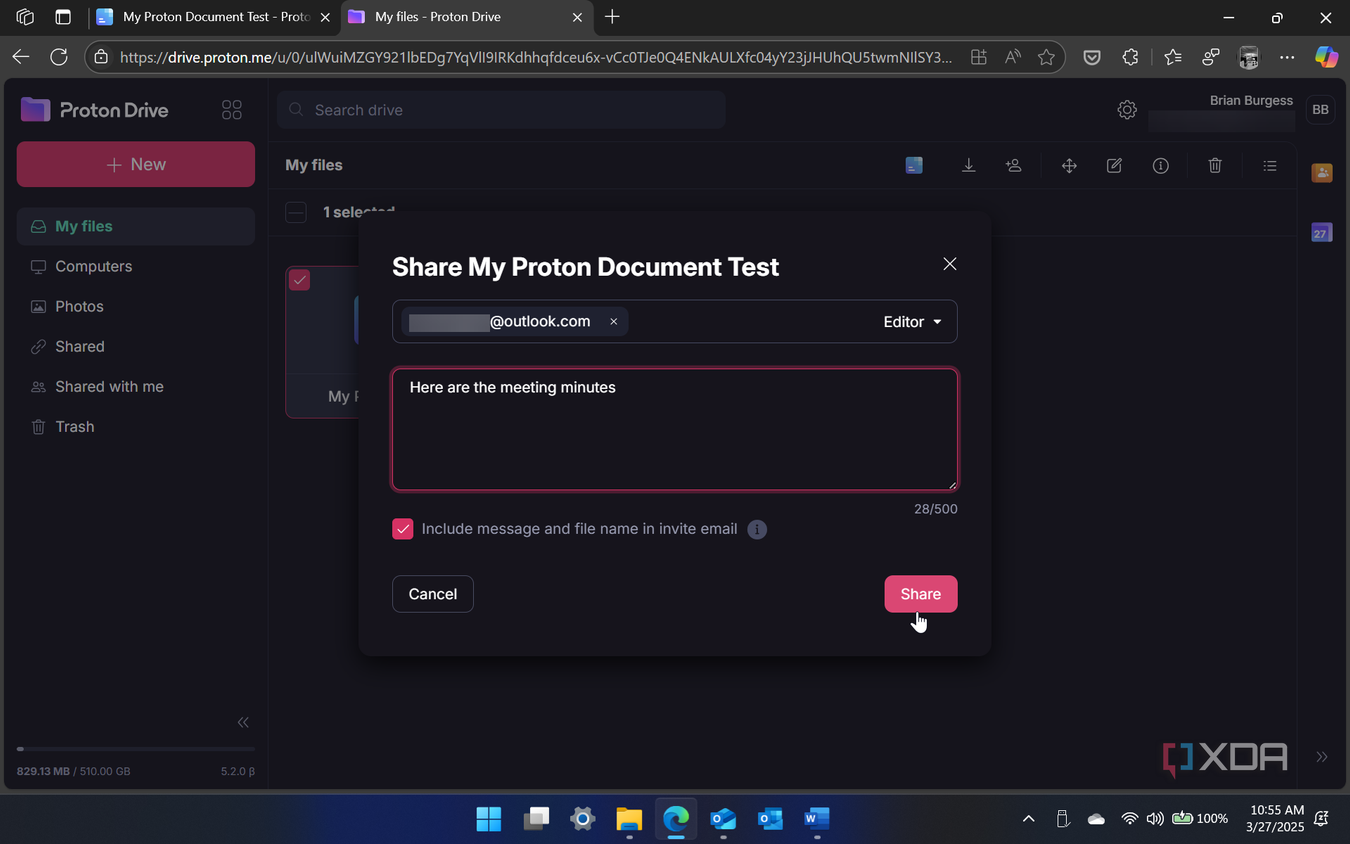Click the Share button in dialog
This screenshot has height=844, width=1350.
tap(920, 594)
